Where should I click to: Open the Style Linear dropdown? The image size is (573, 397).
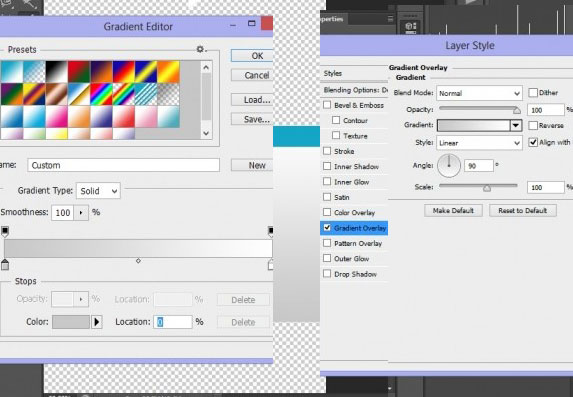(x=479, y=143)
